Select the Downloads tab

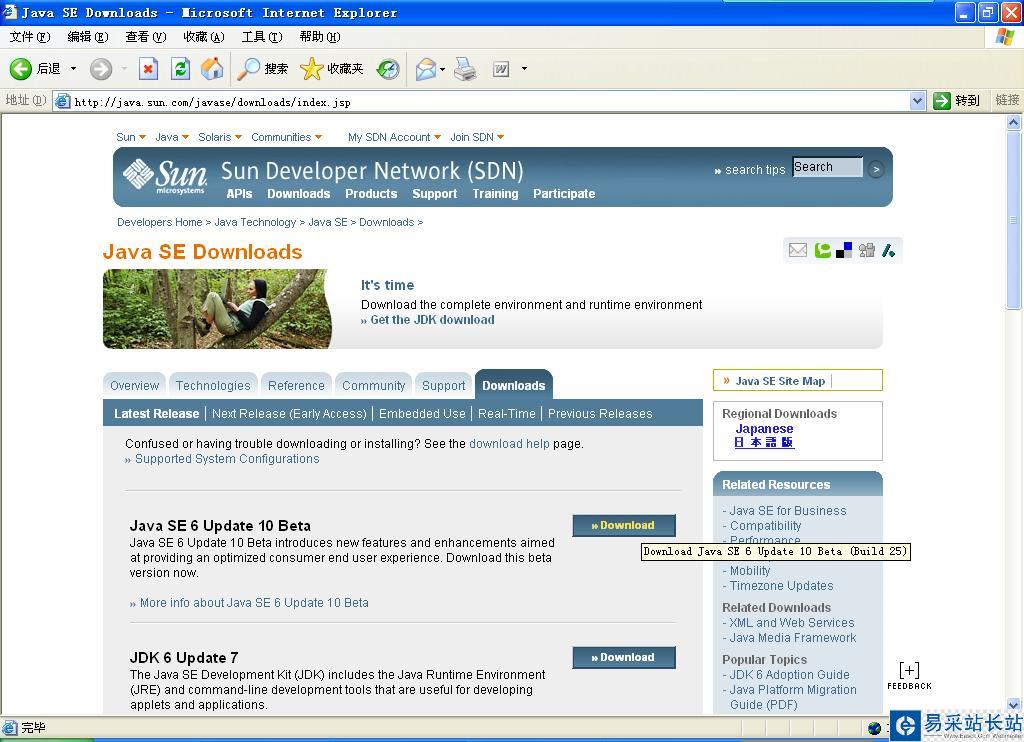[513, 385]
